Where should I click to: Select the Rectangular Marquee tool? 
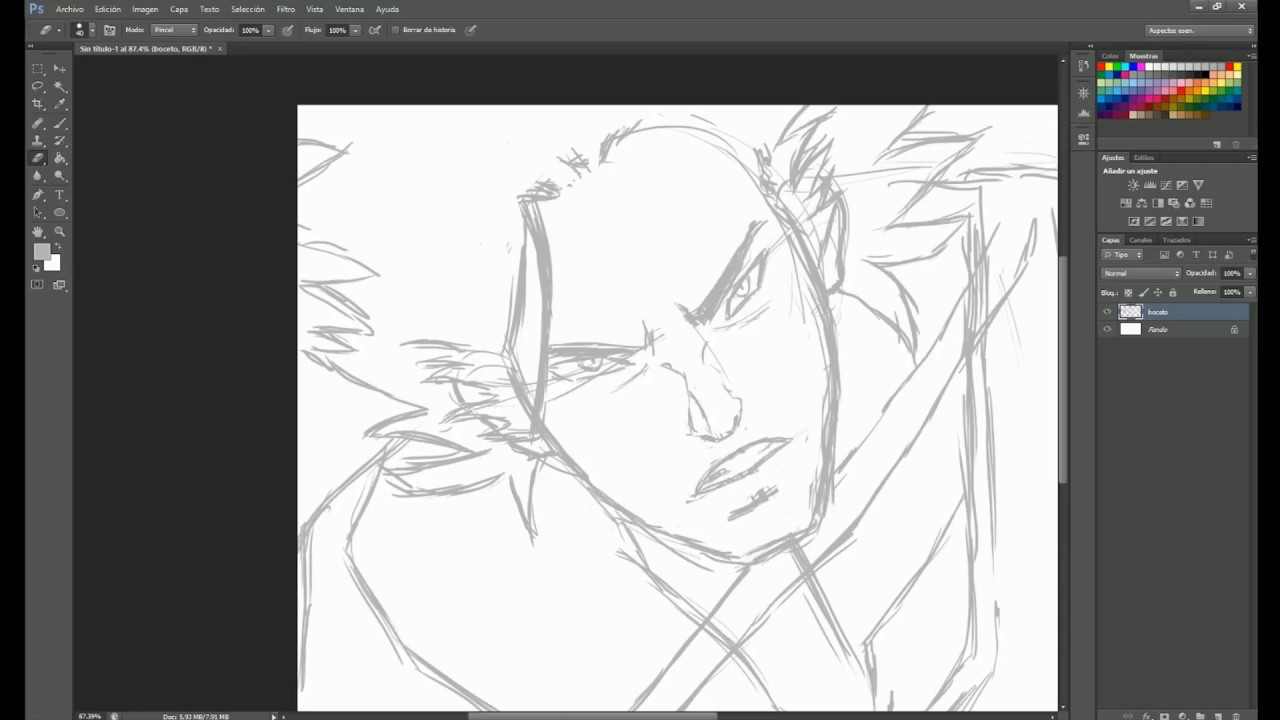tap(38, 69)
